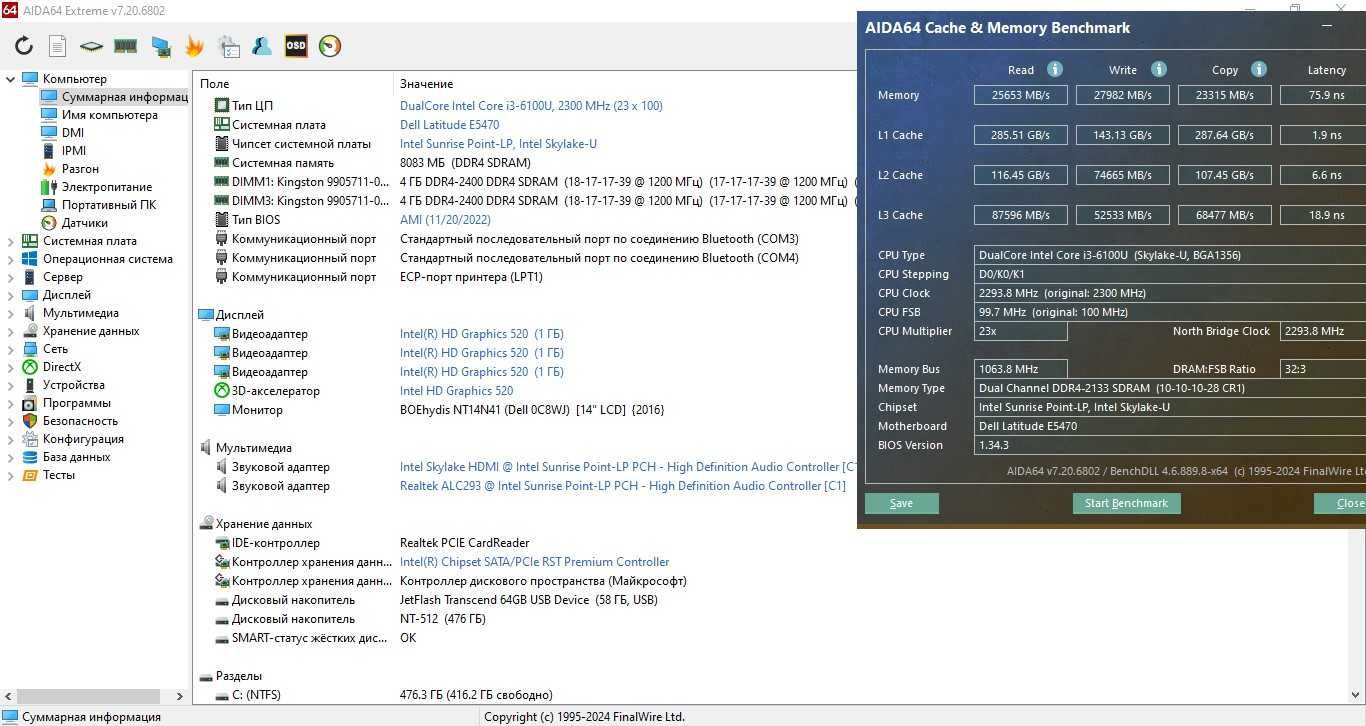Expand the Сеть tree node

point(10,349)
